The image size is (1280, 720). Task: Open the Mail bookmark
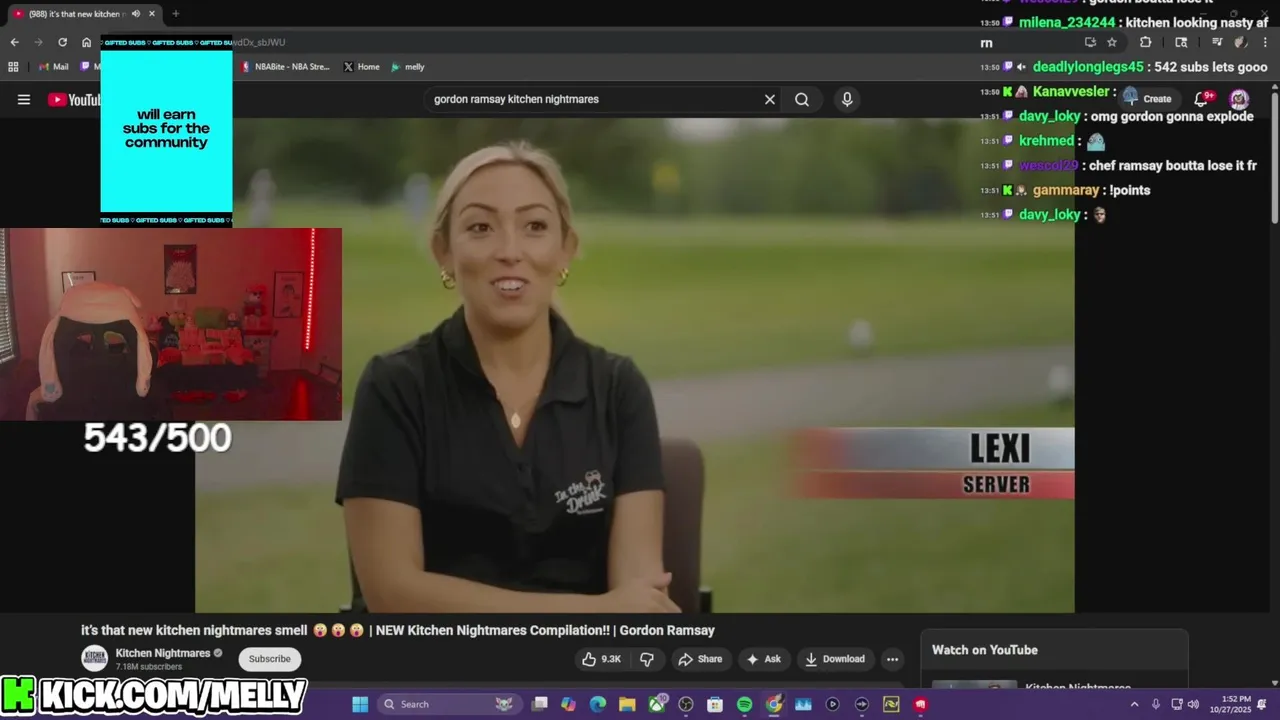[53, 67]
